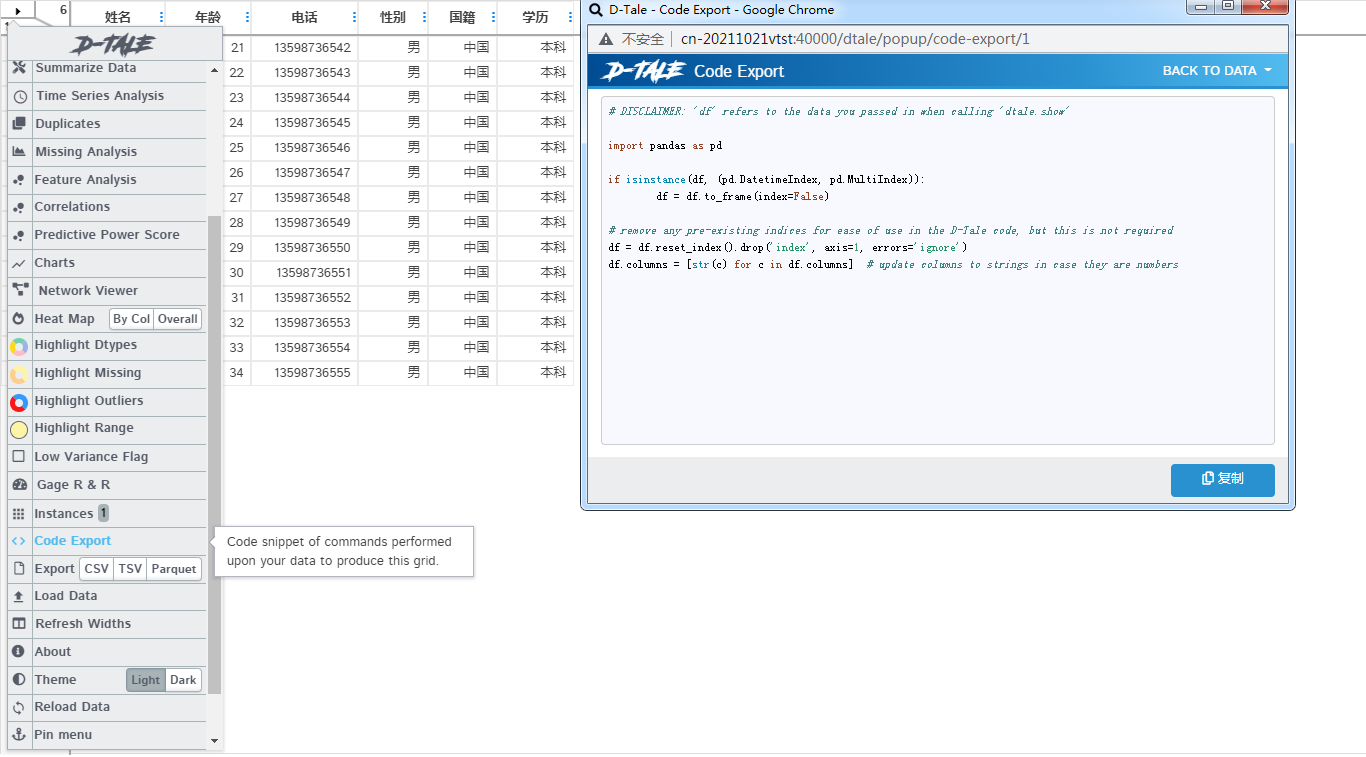
Task: Click the Highlight Dtypes colored ring icon
Action: click(x=19, y=346)
